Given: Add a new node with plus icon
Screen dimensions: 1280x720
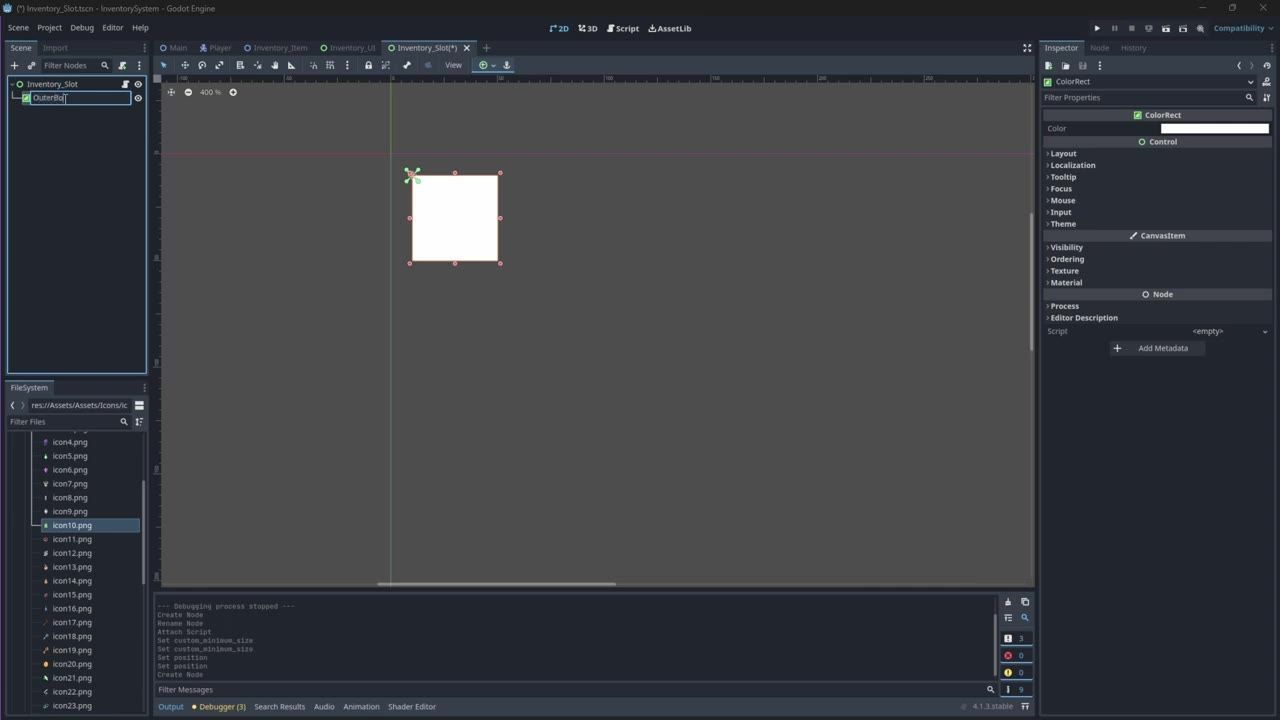Looking at the screenshot, I should 14,65.
